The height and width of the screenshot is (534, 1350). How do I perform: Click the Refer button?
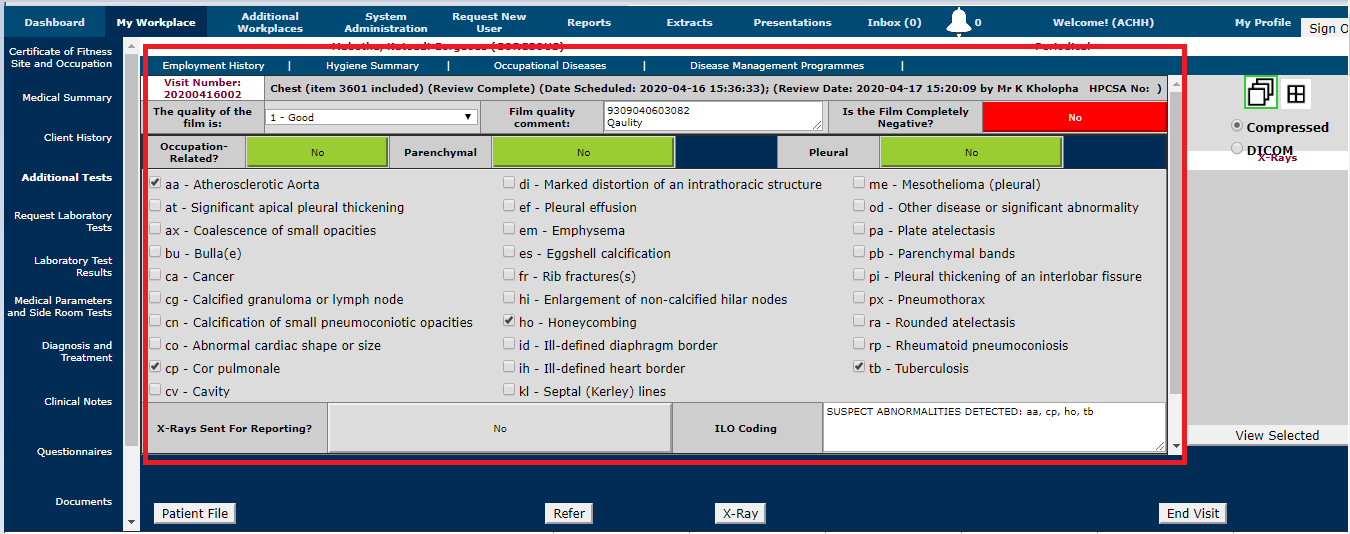click(569, 513)
